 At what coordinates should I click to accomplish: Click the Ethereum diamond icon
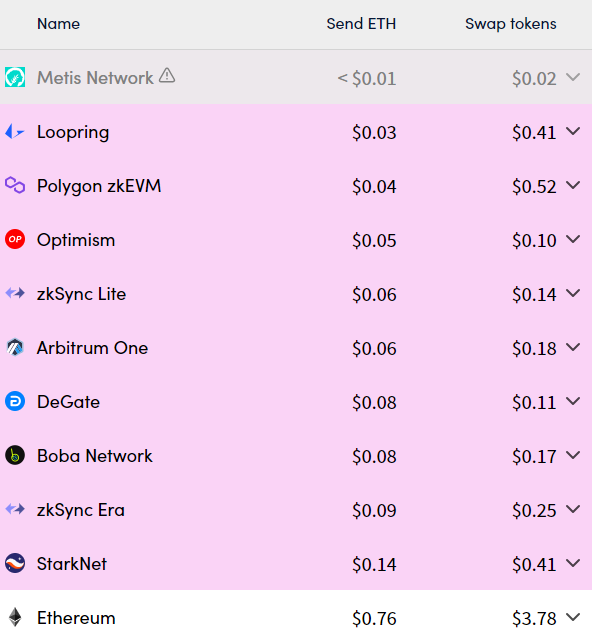click(x=15, y=617)
